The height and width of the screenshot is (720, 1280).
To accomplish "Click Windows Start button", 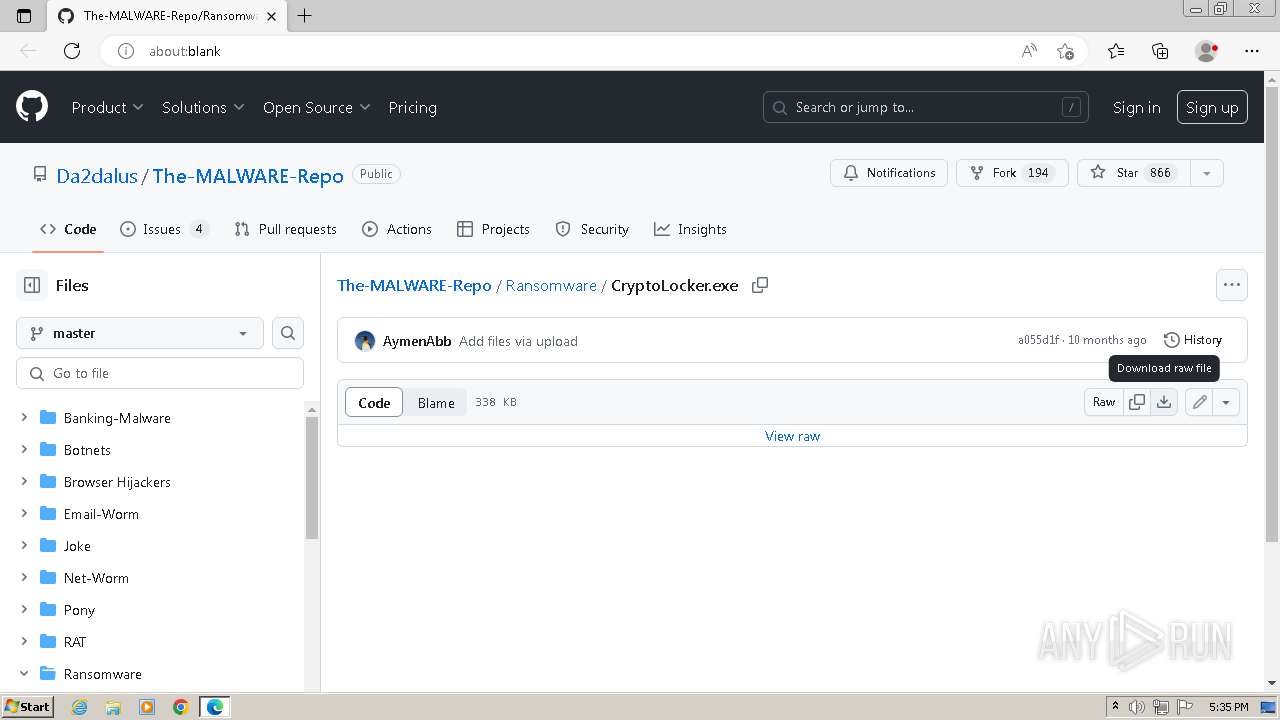I will coord(27,707).
